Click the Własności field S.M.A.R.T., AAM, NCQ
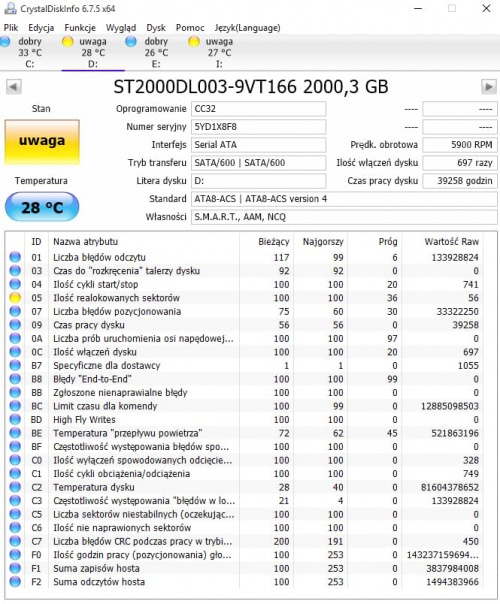This screenshot has width=500, height=604. (x=344, y=217)
